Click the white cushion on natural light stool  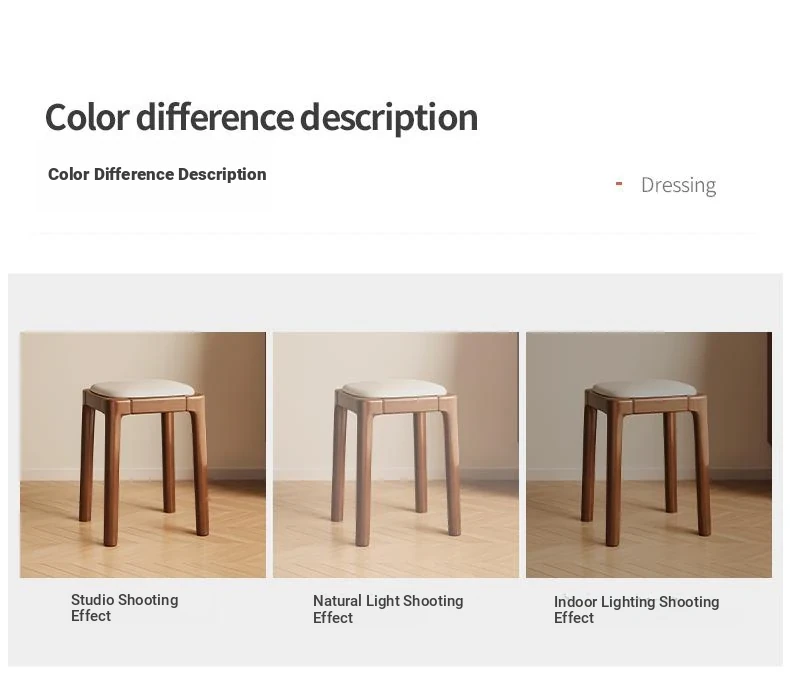click(393, 388)
